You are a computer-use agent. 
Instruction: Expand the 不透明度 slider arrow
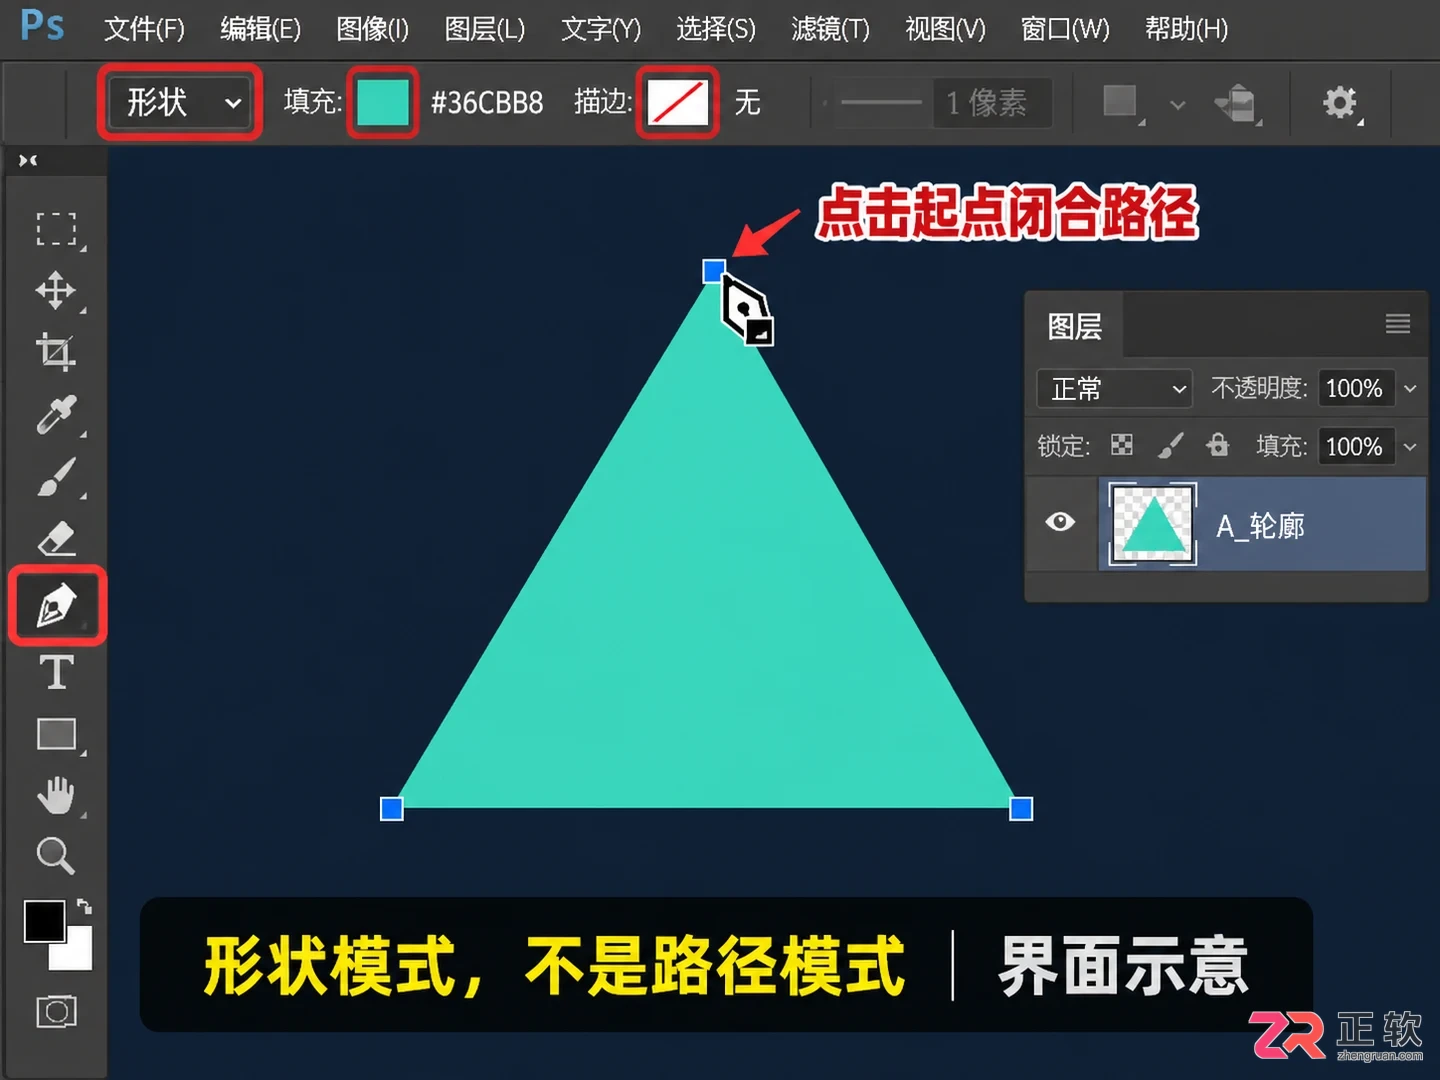(x=1410, y=388)
